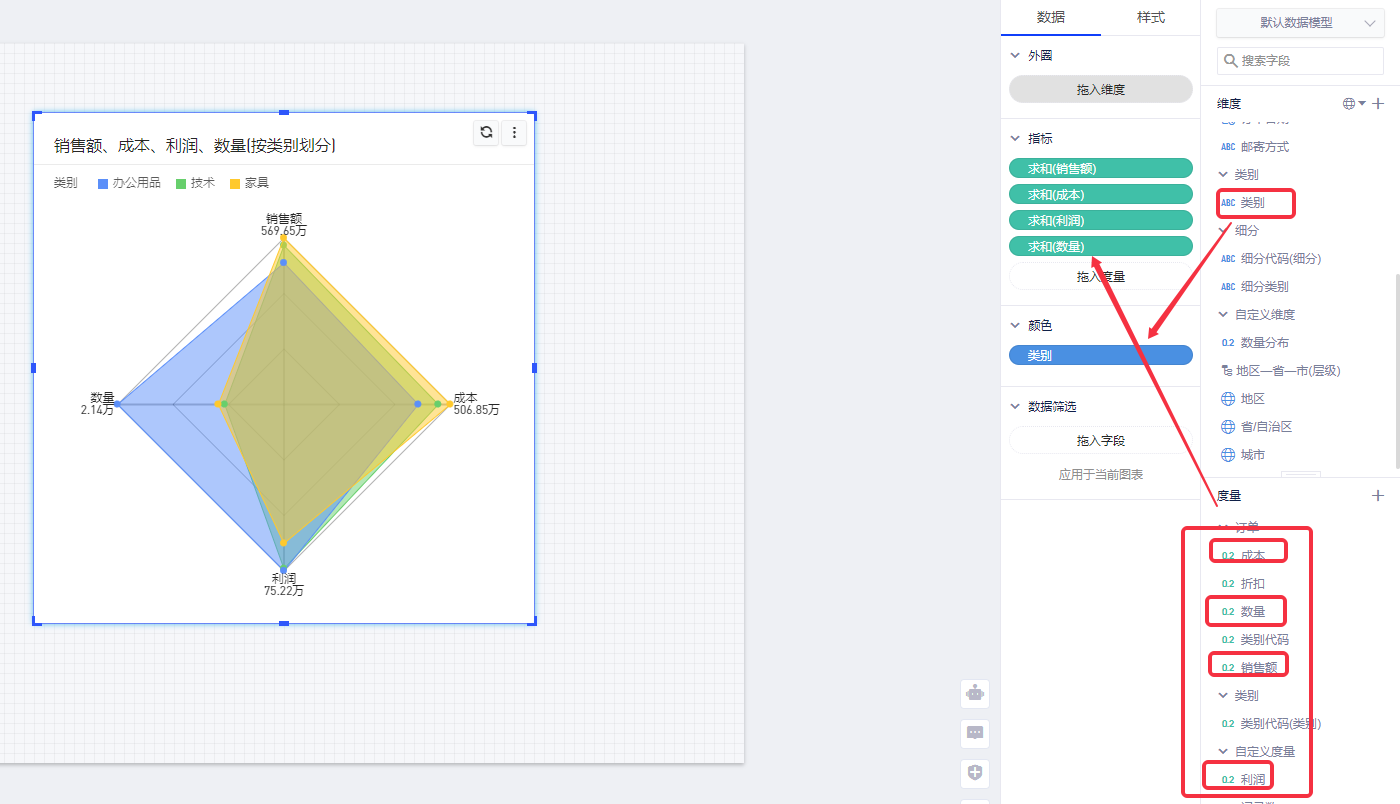Click the blue 类别 color field pill
This screenshot has height=804, width=1400.
coord(1100,355)
